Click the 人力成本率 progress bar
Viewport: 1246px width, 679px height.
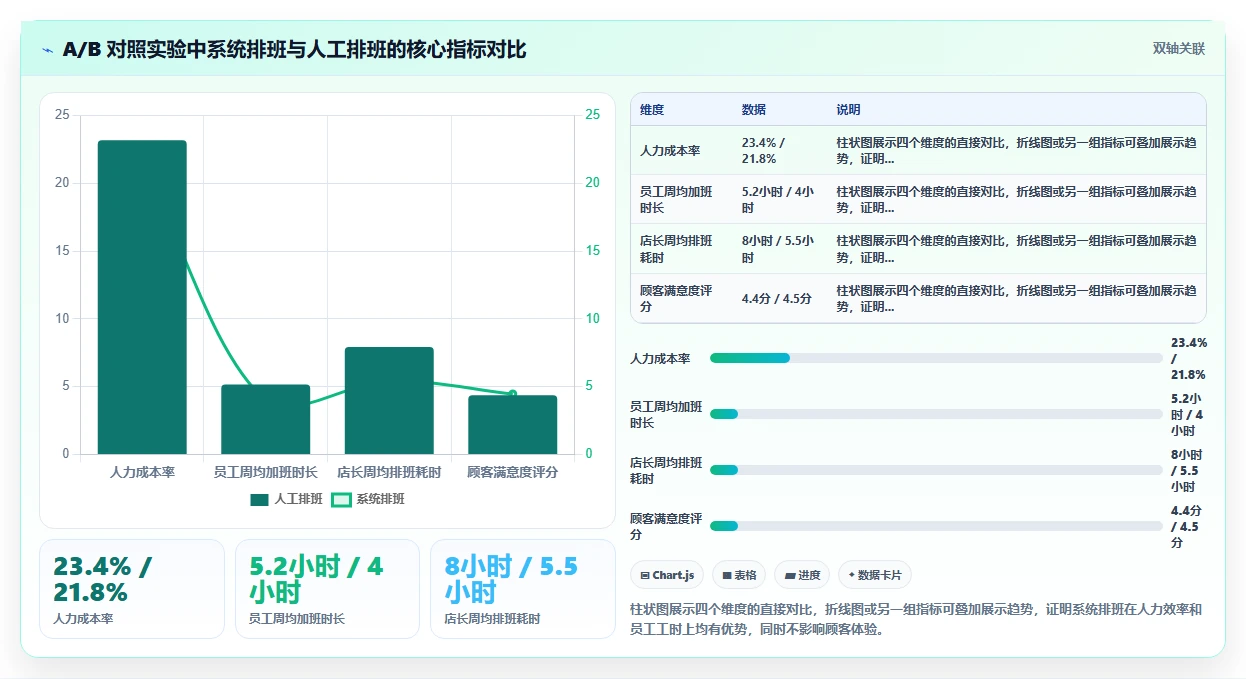936,358
